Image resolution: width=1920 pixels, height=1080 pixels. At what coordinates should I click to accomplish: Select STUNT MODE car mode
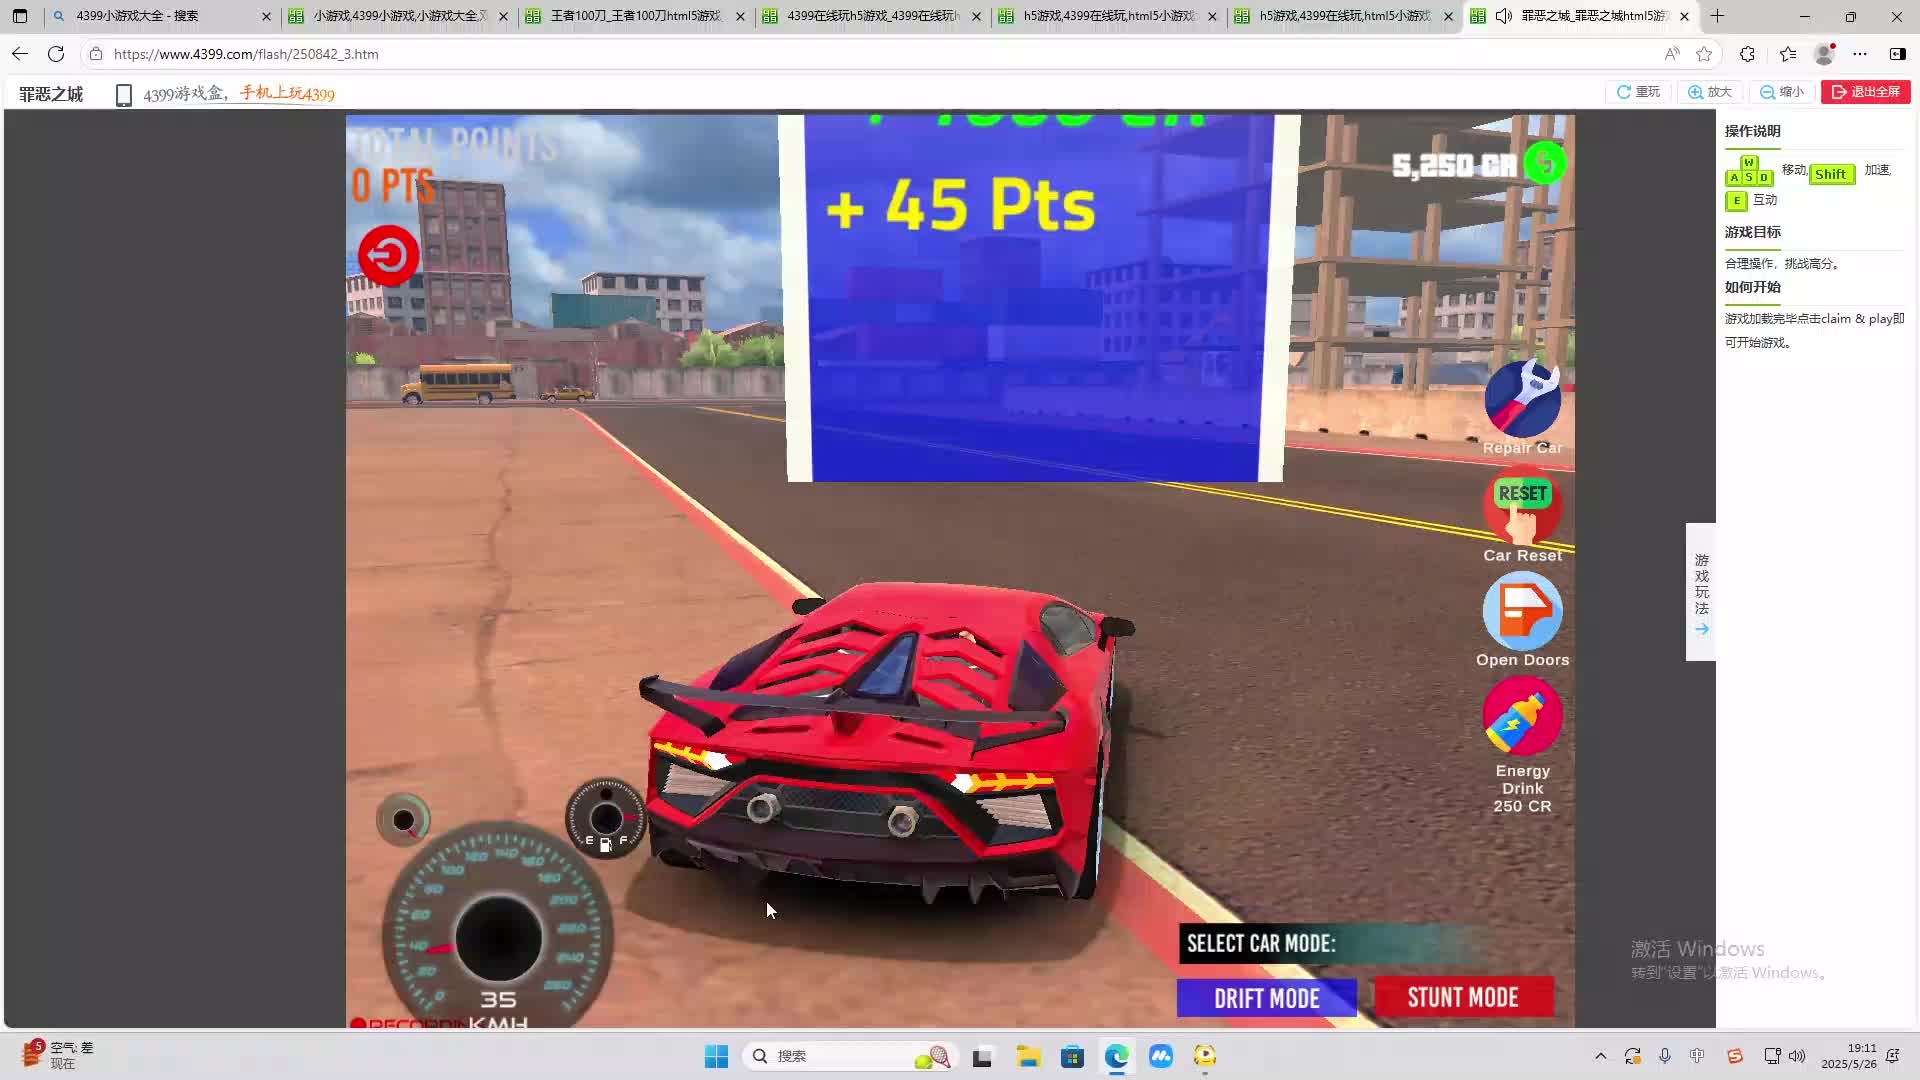(x=1463, y=997)
